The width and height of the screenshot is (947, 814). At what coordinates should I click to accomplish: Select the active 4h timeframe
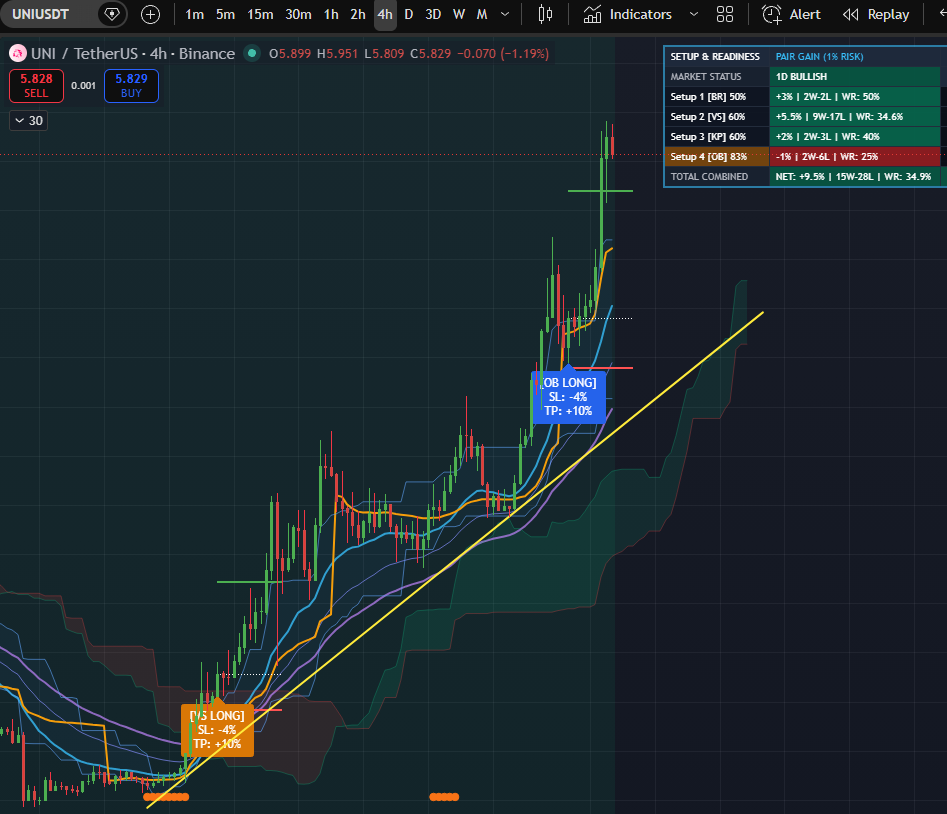click(x=385, y=14)
